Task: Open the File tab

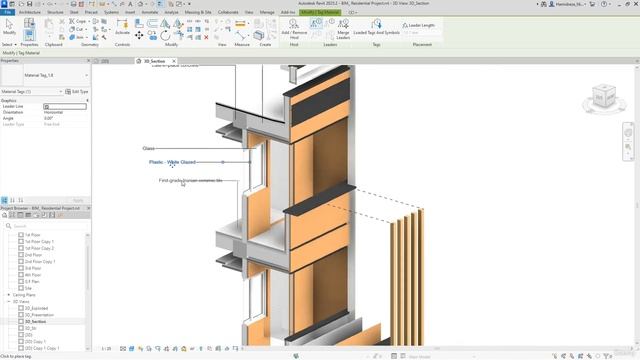Action: [x=7, y=12]
